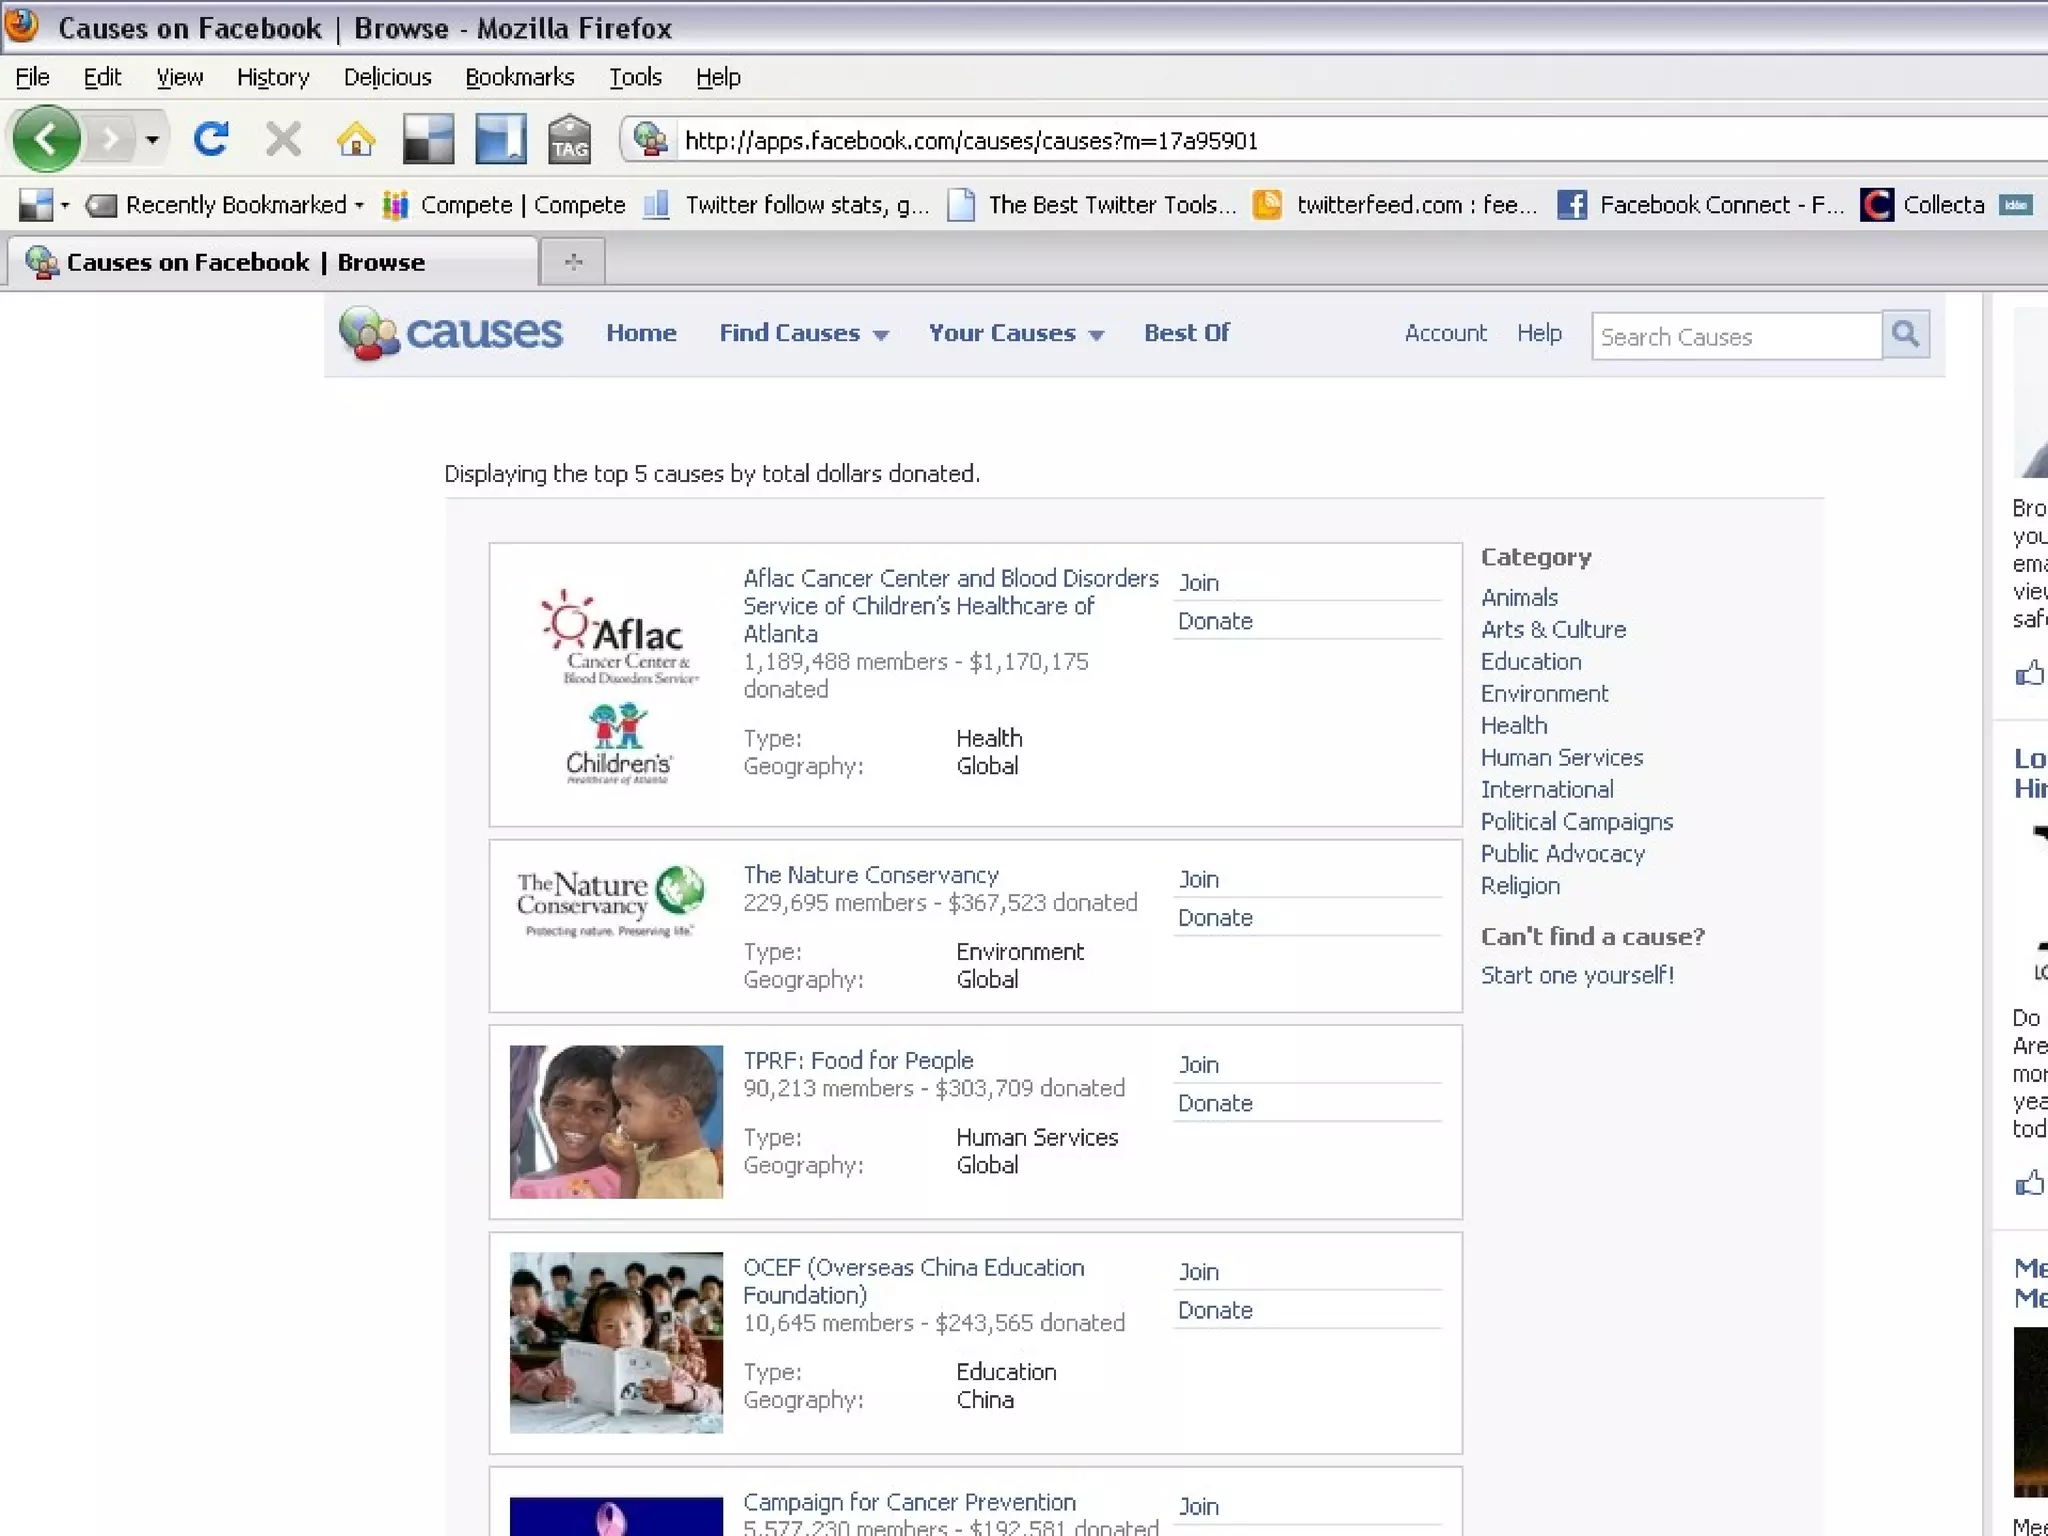Click the green Back navigation arrow
This screenshot has width=2048, height=1536.
click(x=46, y=139)
